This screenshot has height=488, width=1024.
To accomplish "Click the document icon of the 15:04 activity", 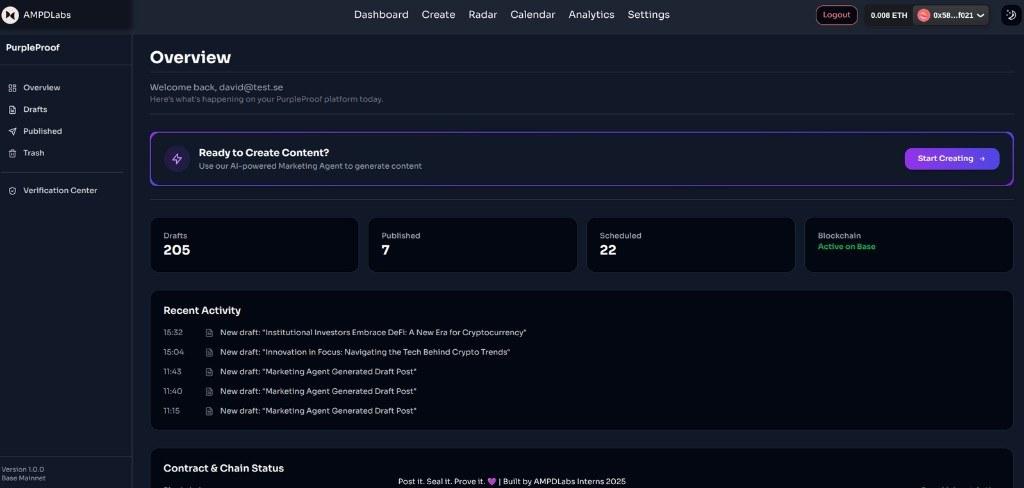I will [210, 352].
